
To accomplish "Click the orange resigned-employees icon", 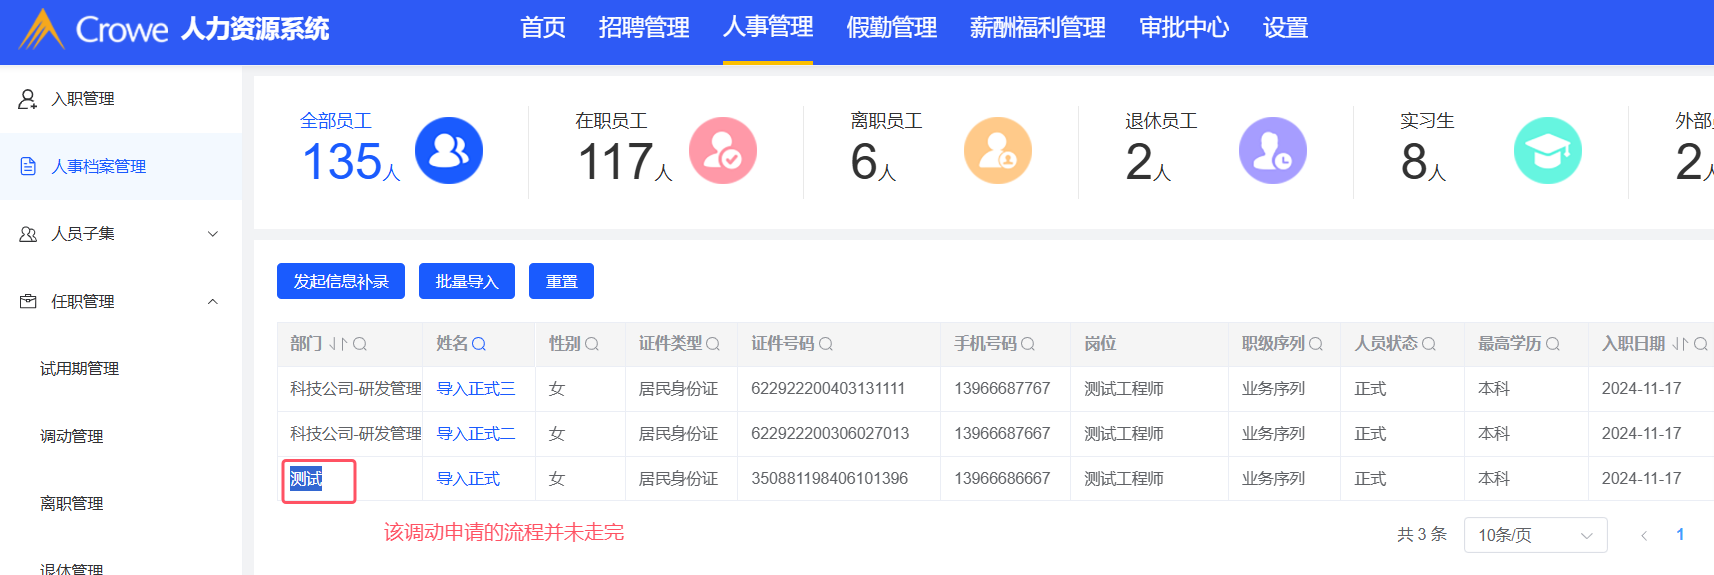I will click(x=997, y=151).
